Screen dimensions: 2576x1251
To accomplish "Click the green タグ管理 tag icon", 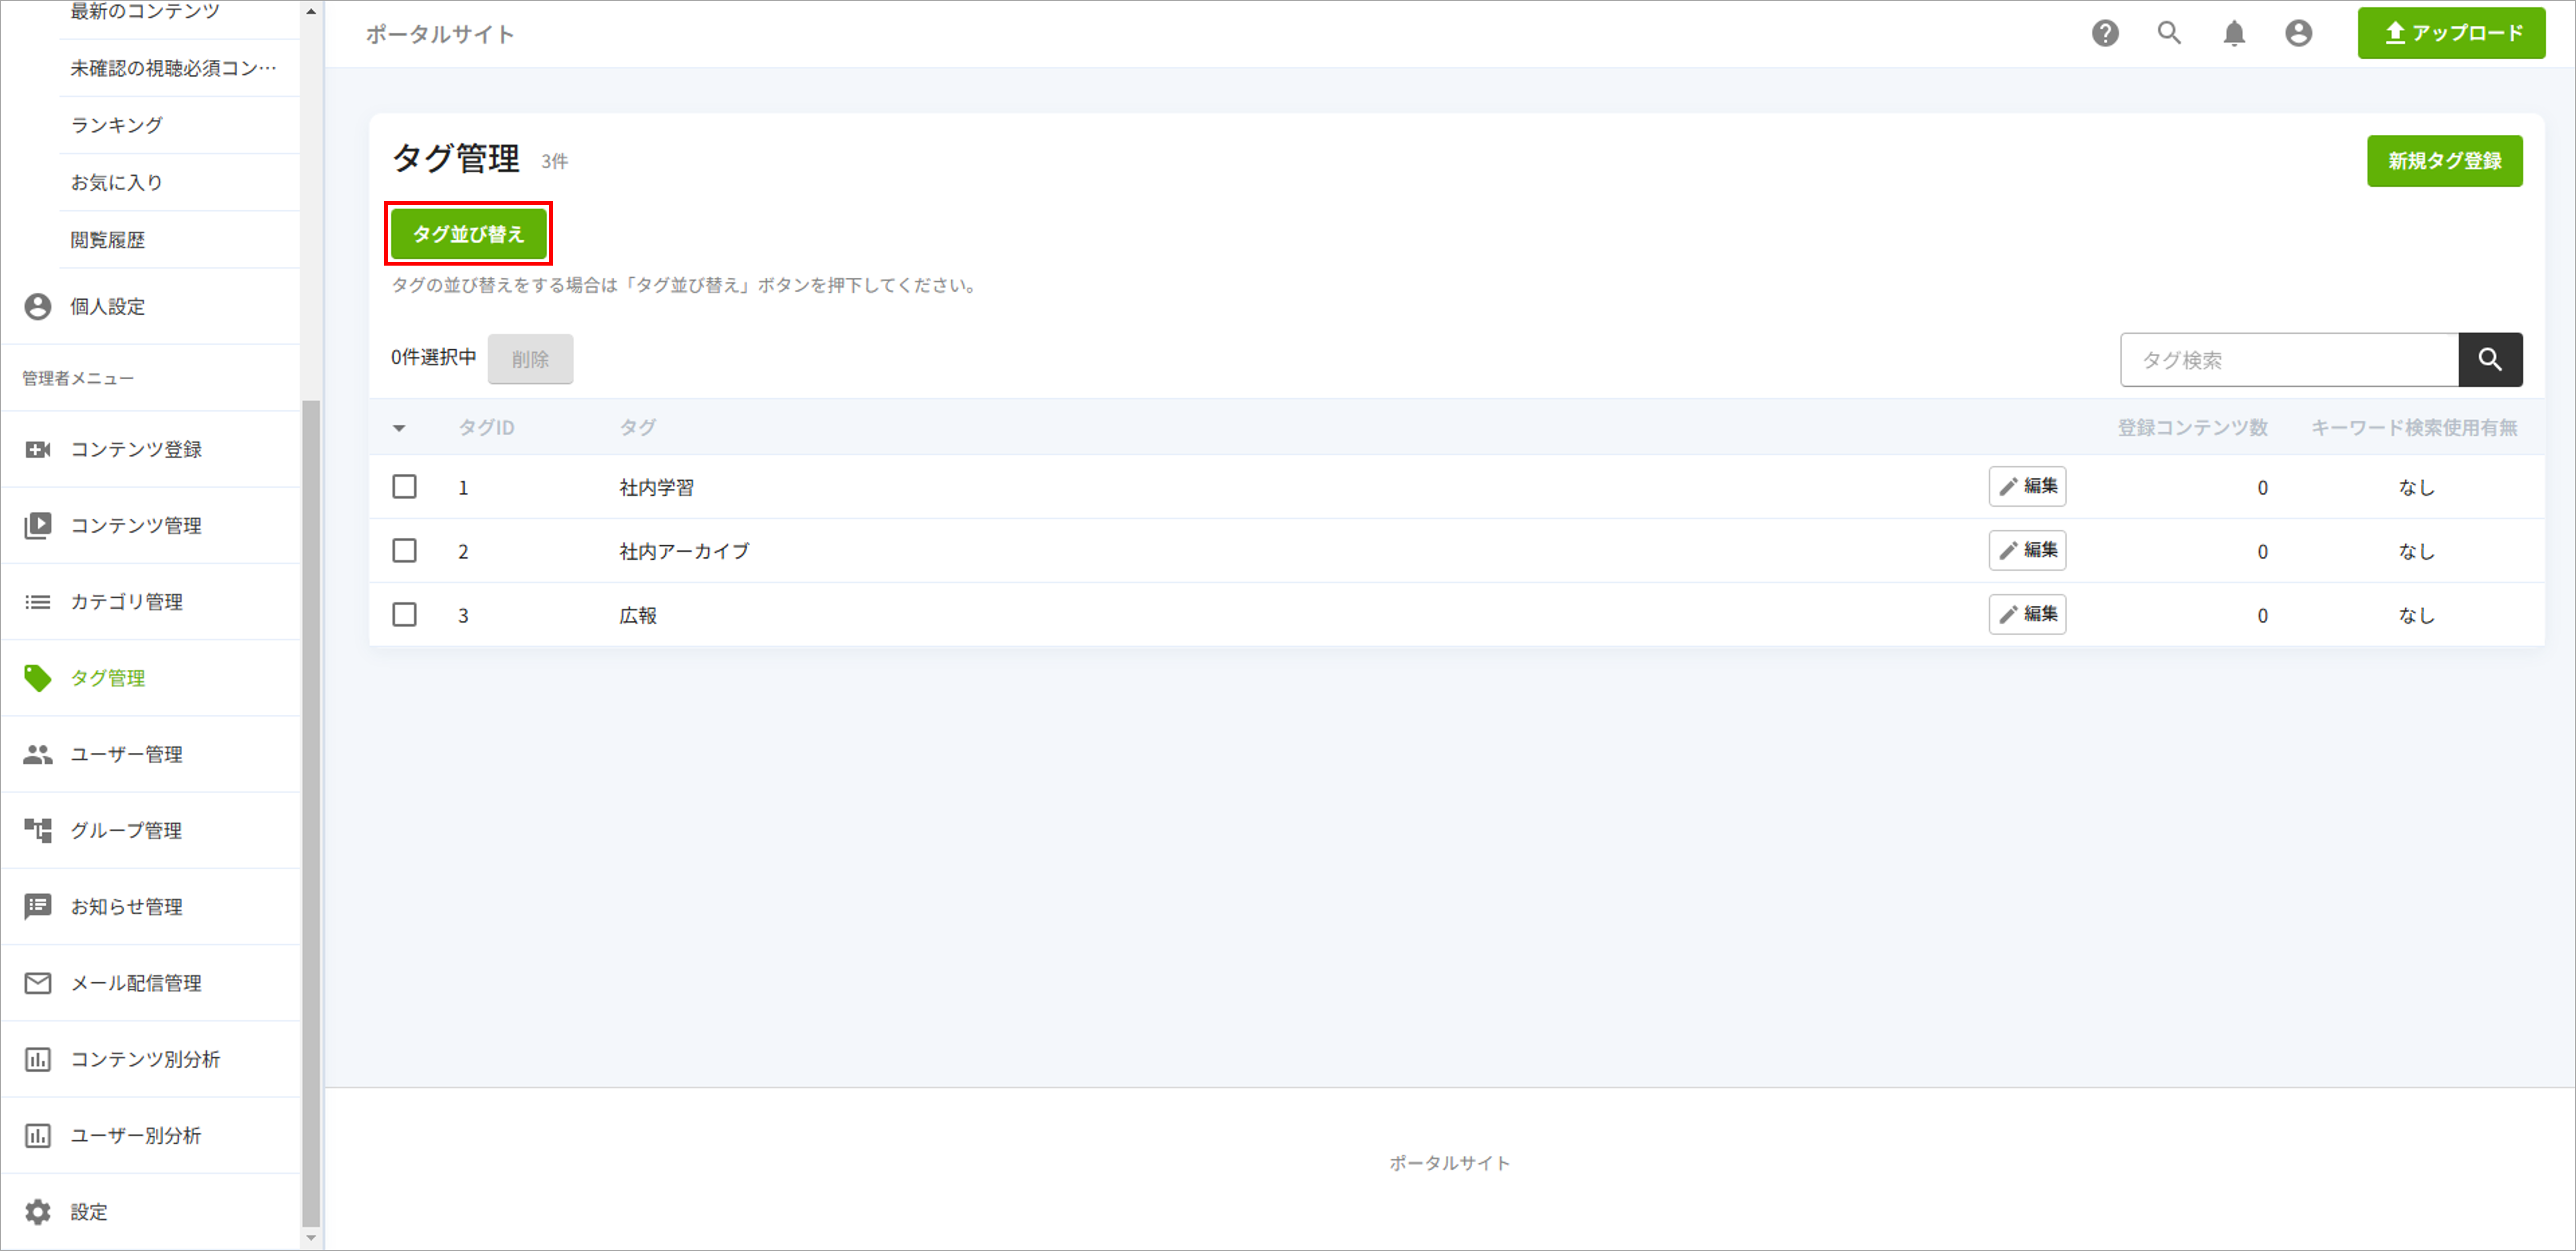I will (x=38, y=678).
